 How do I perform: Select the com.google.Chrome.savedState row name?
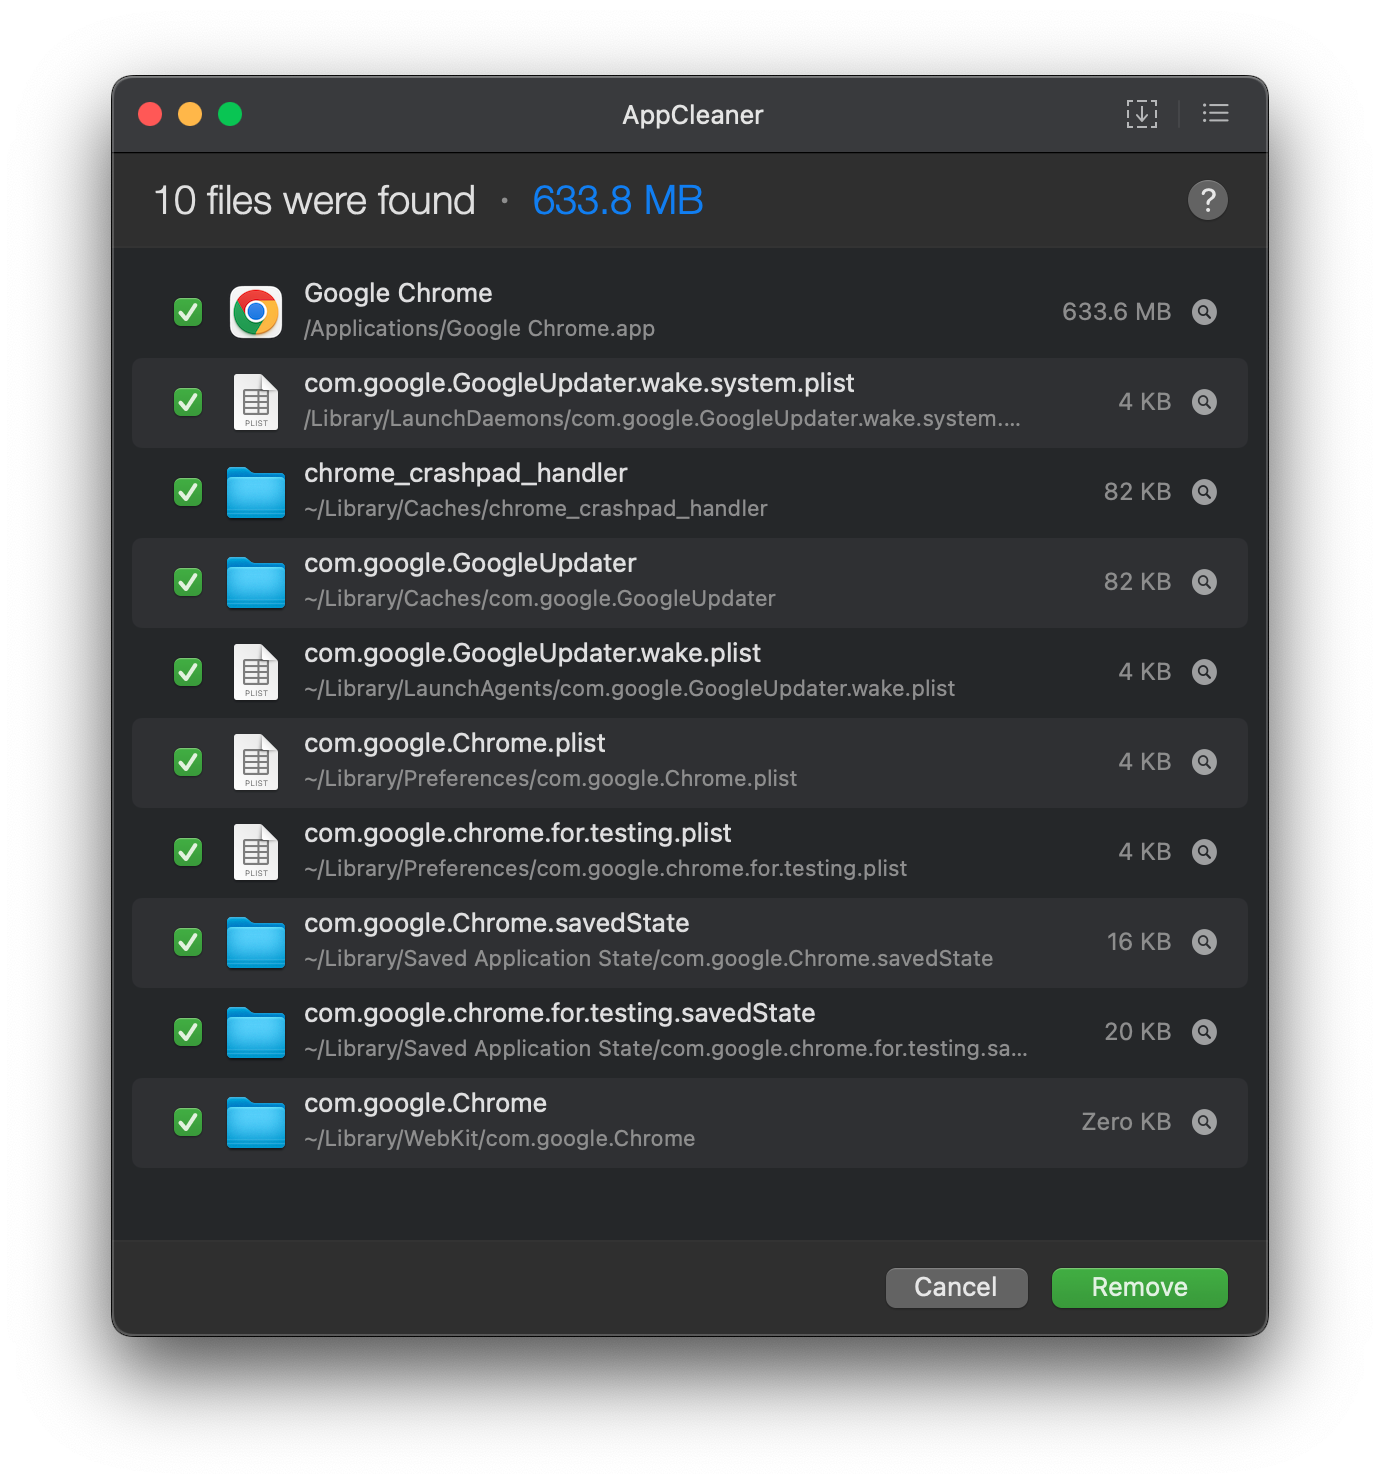(x=496, y=923)
